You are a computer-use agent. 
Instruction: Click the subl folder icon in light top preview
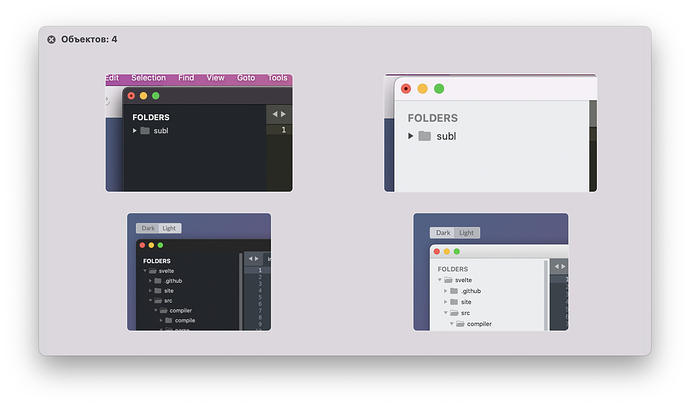click(x=425, y=136)
